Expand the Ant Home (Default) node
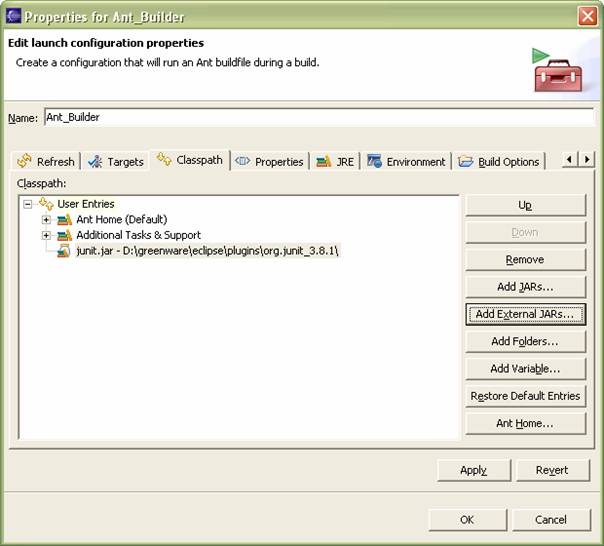 (46, 220)
